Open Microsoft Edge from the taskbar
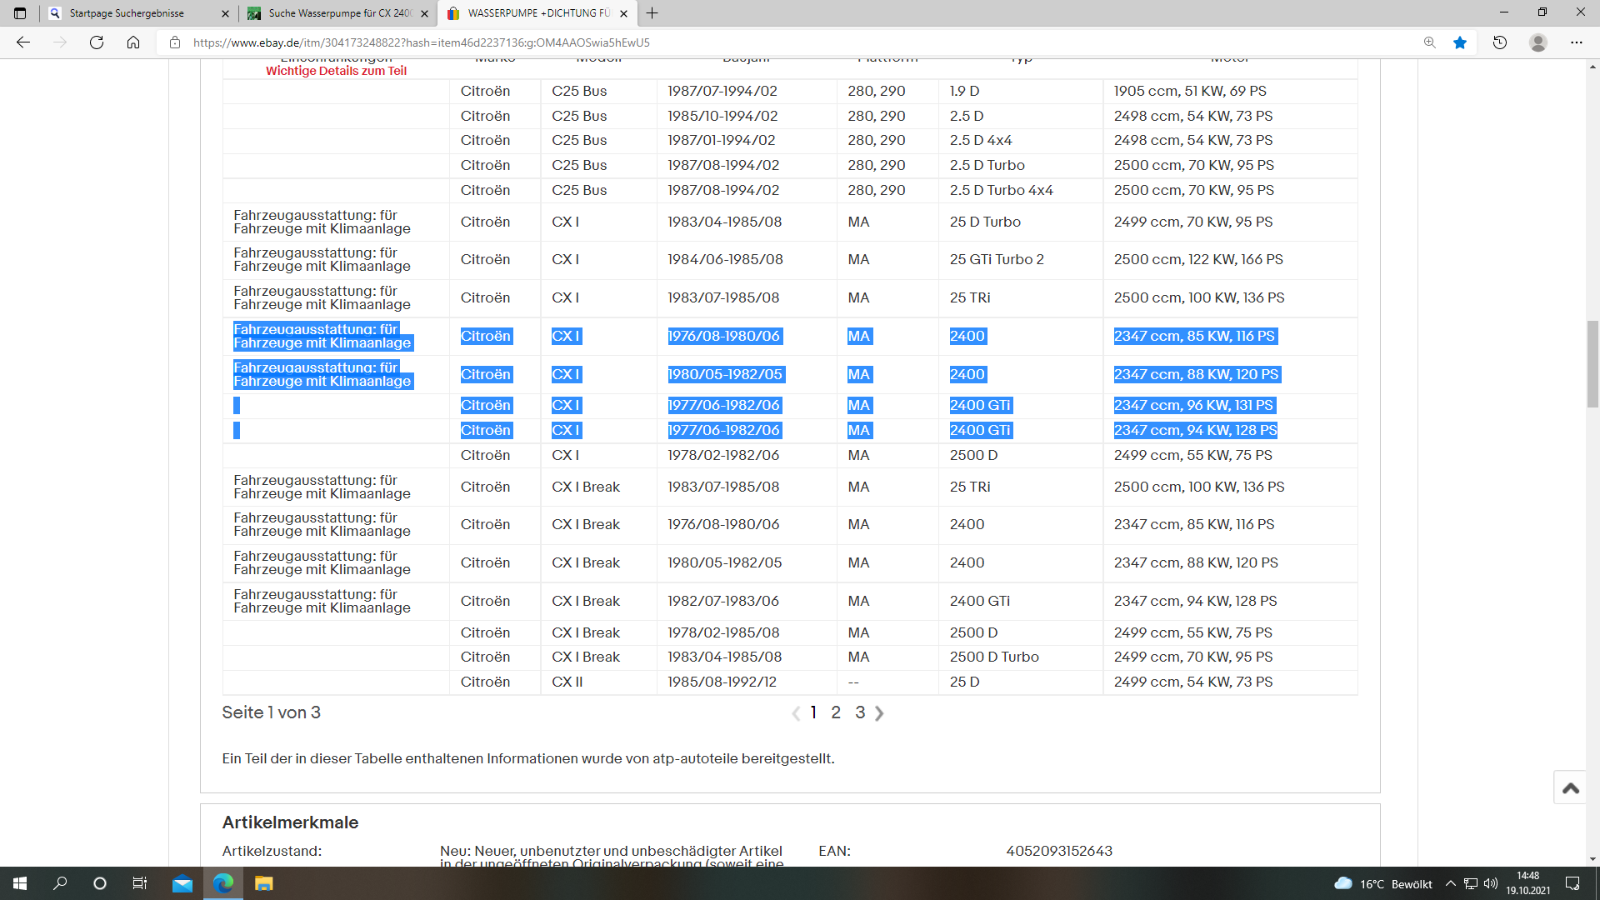This screenshot has width=1600, height=900. tap(223, 883)
